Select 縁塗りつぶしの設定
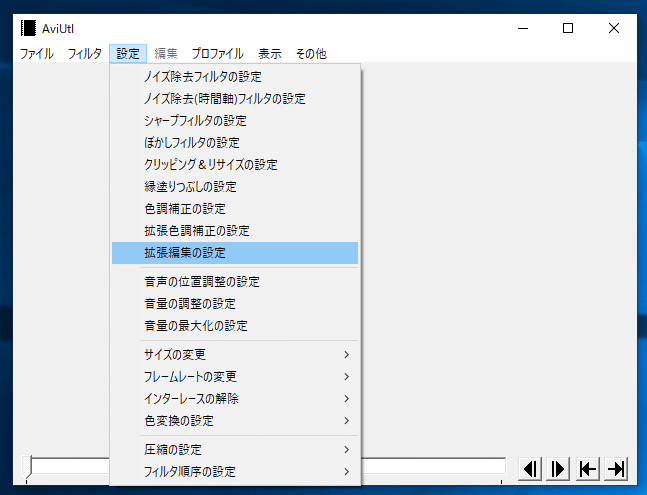This screenshot has width=647, height=495. (235, 186)
